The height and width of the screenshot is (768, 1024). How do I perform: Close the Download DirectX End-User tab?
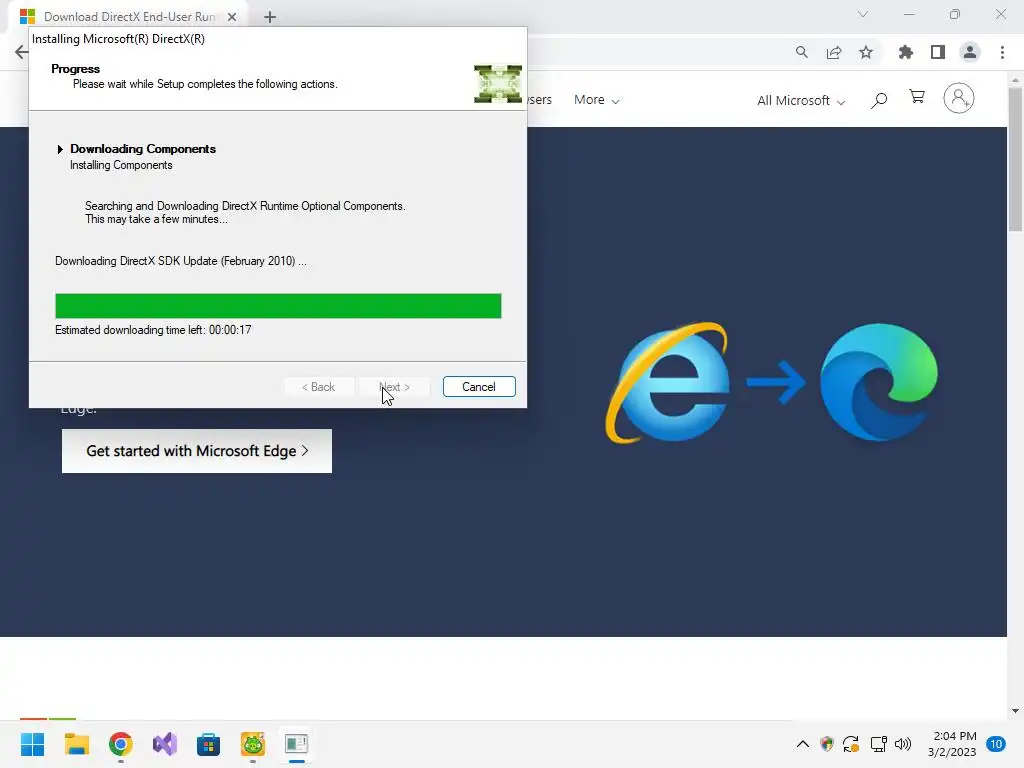(x=232, y=17)
